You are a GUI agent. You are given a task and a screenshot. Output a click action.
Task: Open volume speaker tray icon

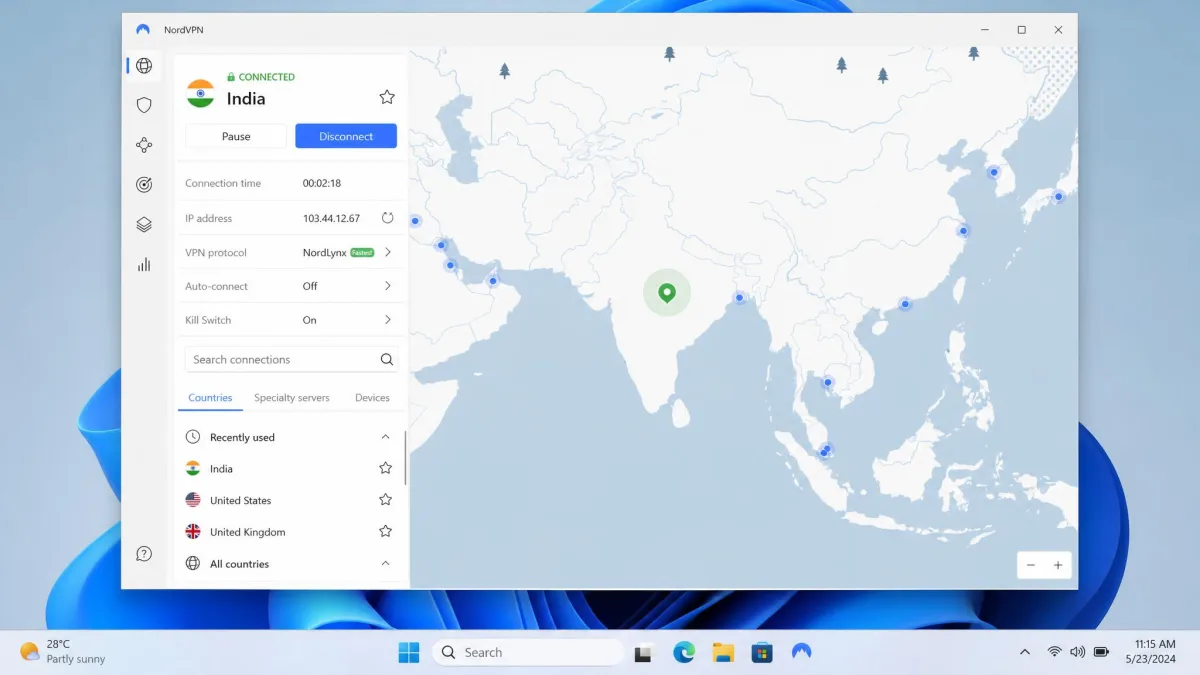point(1077,652)
